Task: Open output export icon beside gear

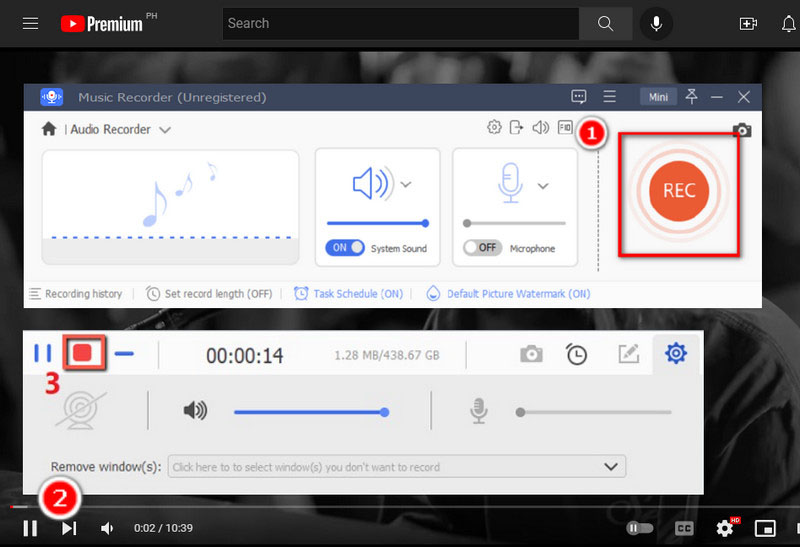Action: click(516, 127)
